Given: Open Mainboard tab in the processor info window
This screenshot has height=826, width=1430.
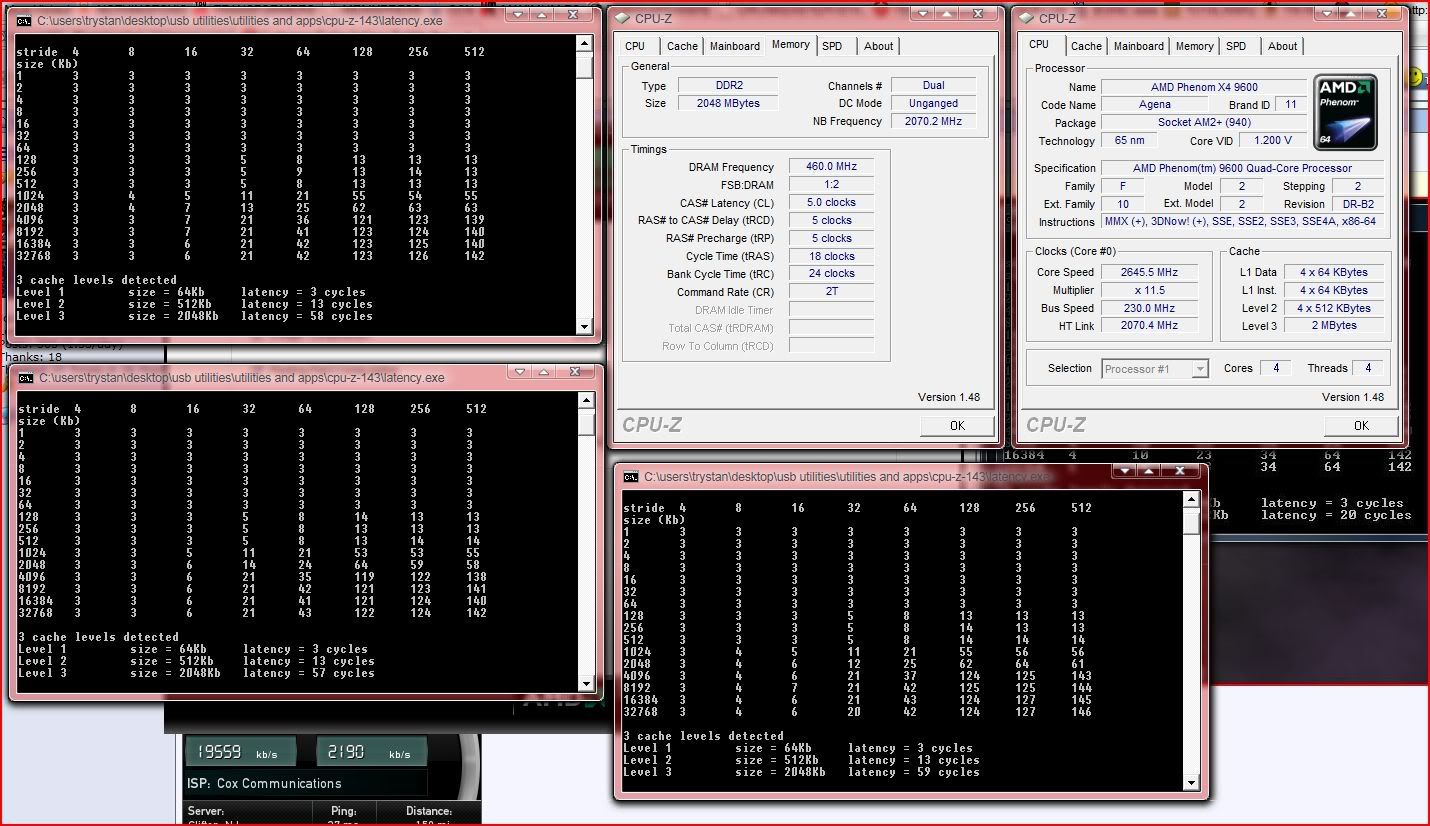Looking at the screenshot, I should (1138, 46).
